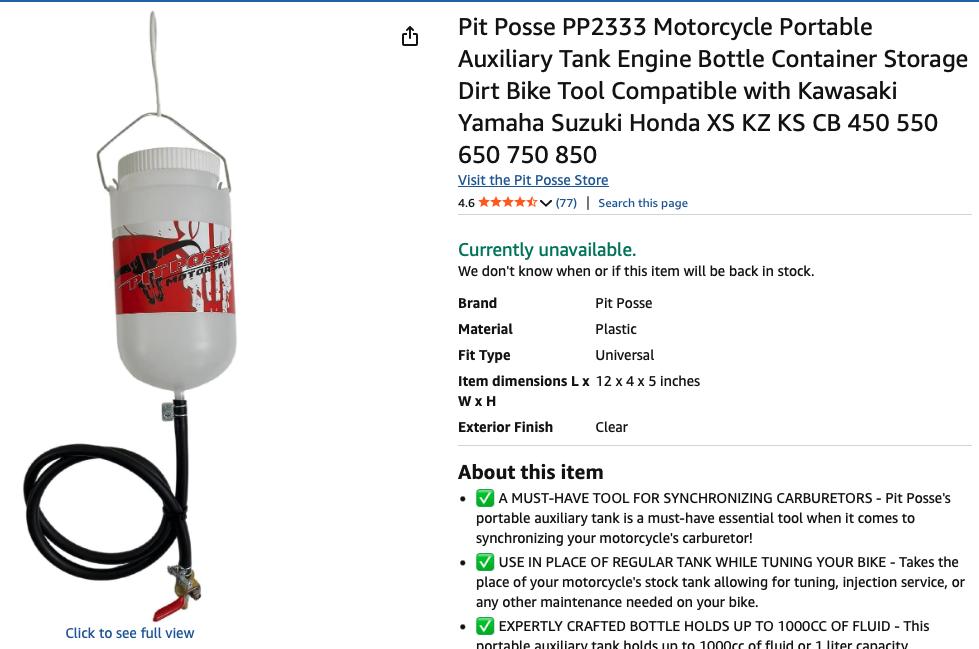Click the Search this page link
Screen dimensions: 979x649
[x=642, y=203]
